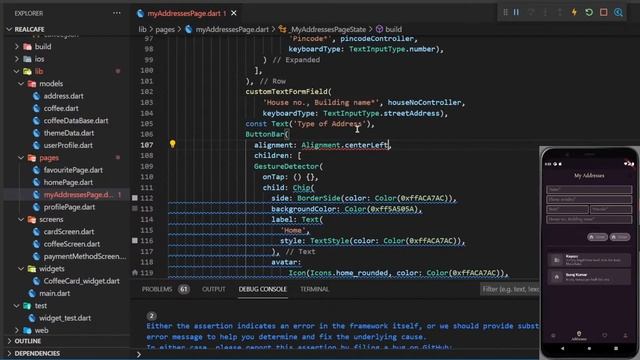Image resolution: width=640 pixels, height=360 pixels.
Task: Tap the profile bottom nav icon in emulator
Action: click(625, 336)
